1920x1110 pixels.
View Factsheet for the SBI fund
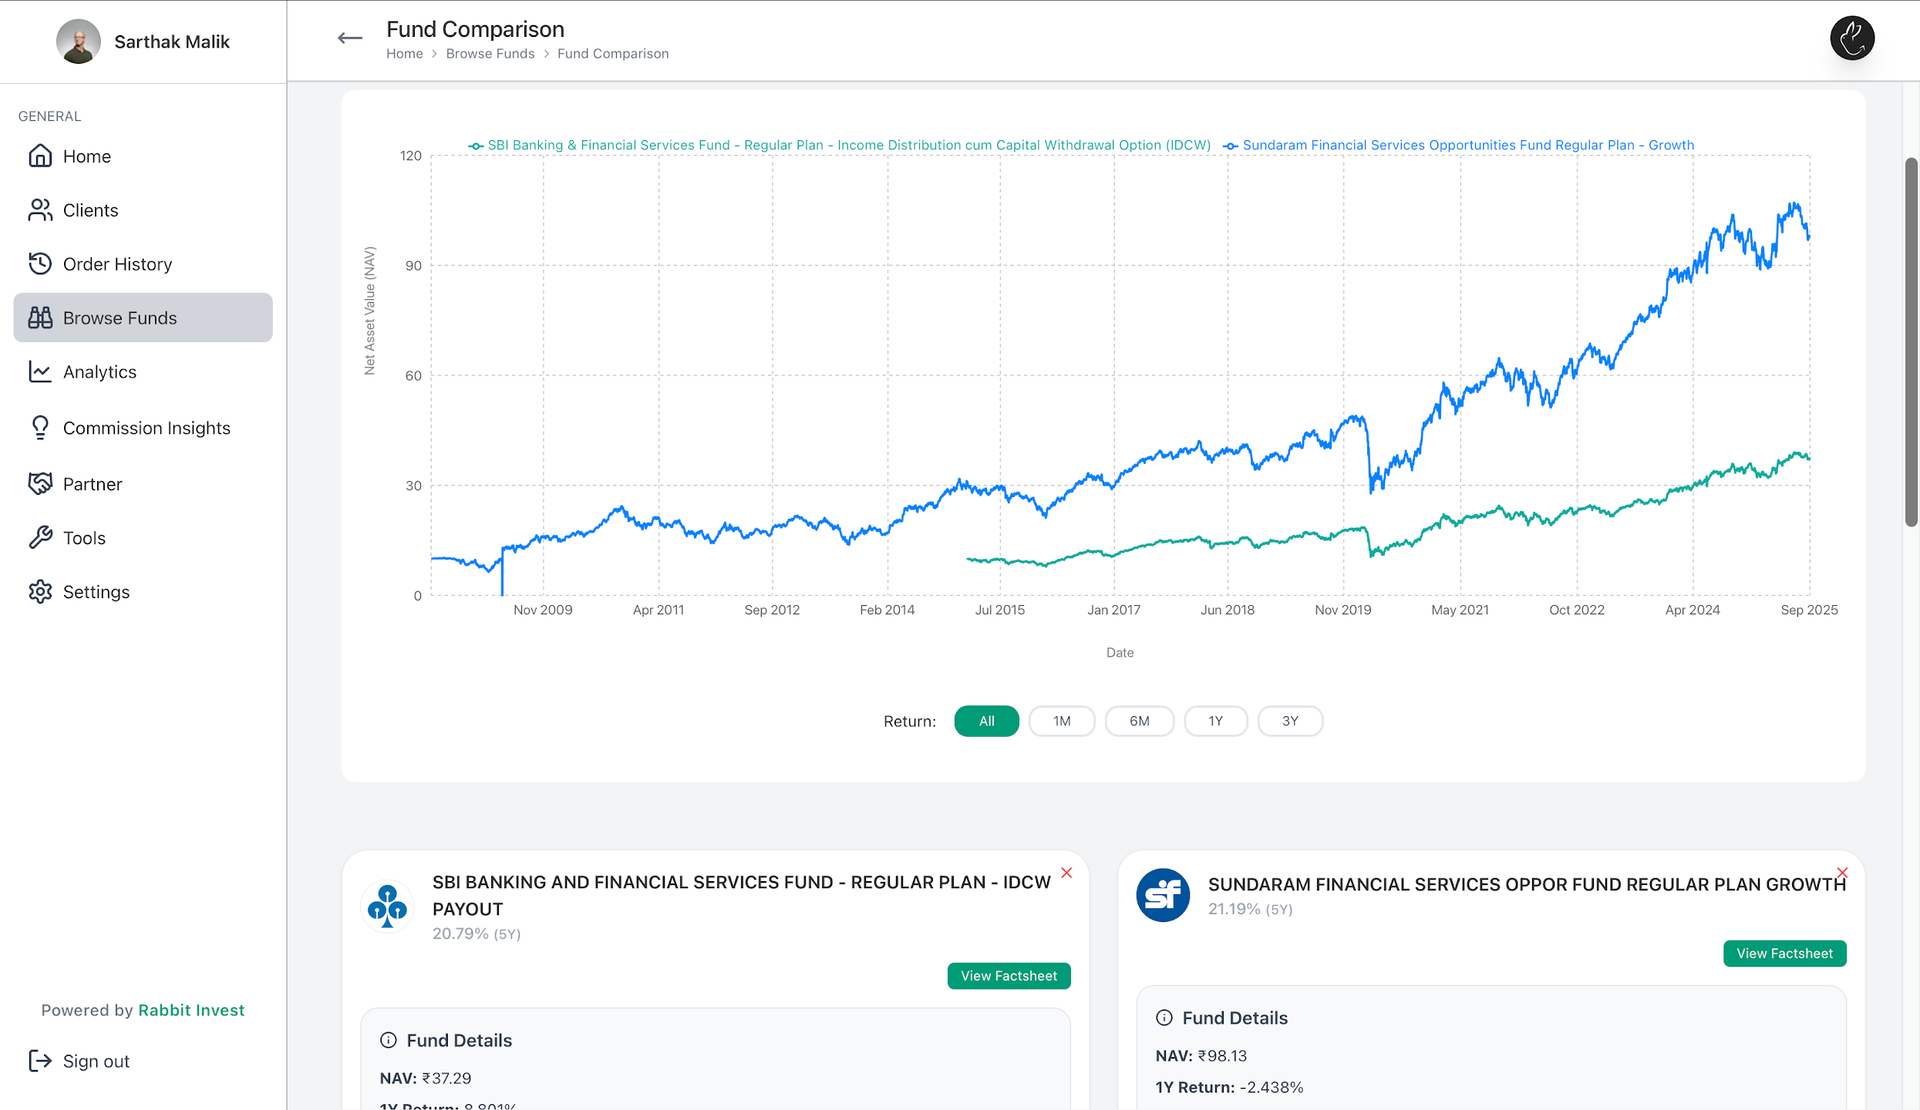[1008, 975]
